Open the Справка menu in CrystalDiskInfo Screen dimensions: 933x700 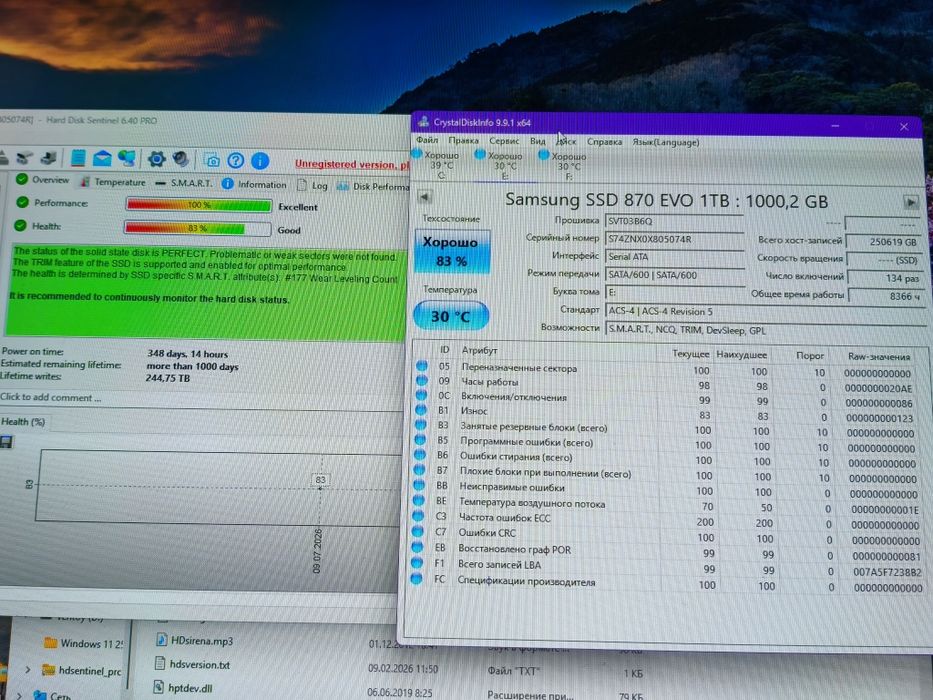click(x=604, y=142)
